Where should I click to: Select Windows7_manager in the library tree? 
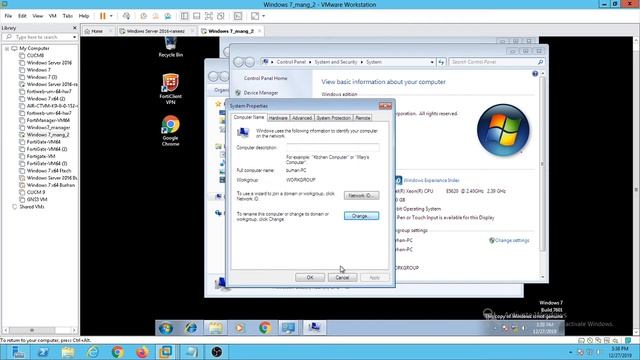tap(48, 127)
